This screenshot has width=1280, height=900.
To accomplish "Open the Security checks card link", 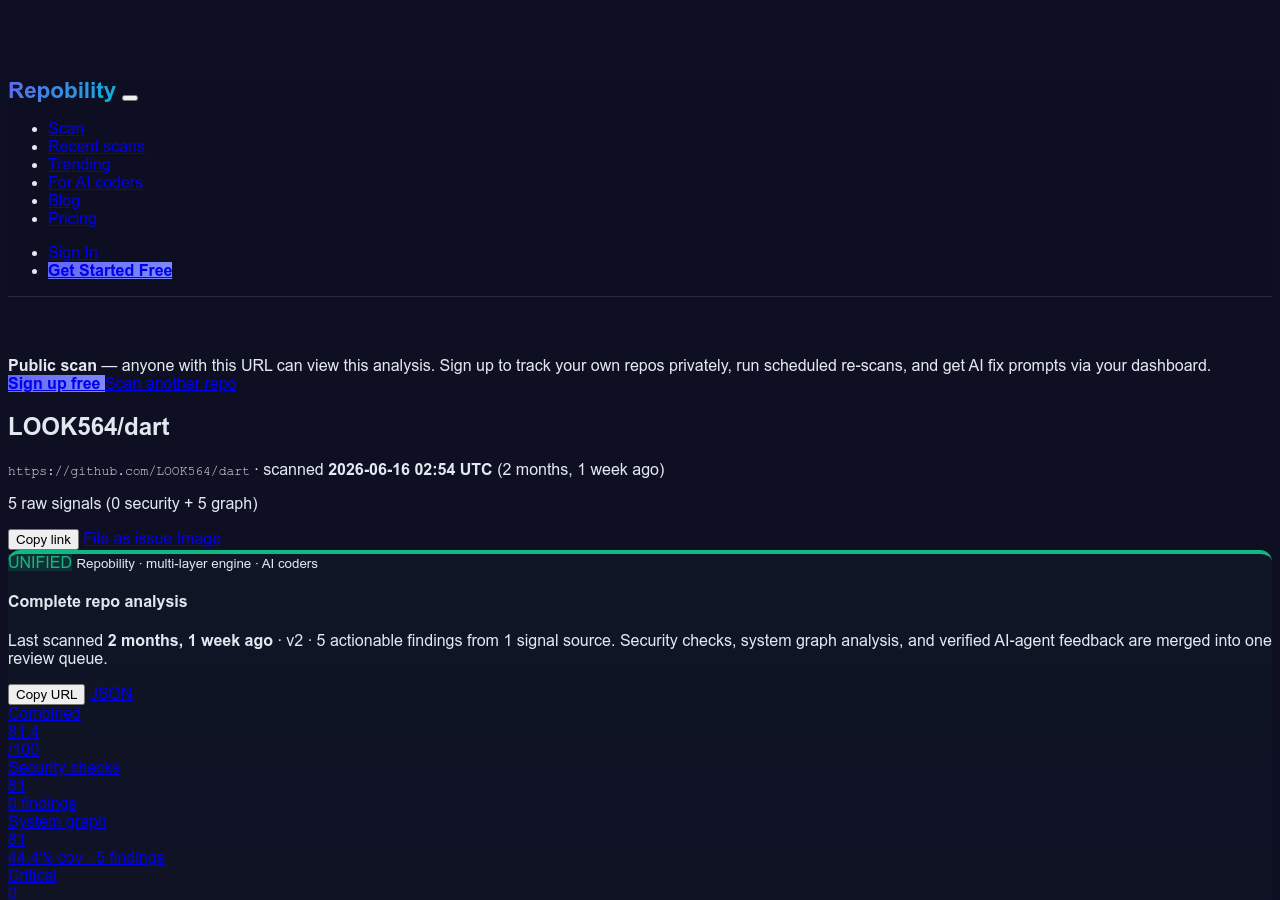I will (64, 785).
